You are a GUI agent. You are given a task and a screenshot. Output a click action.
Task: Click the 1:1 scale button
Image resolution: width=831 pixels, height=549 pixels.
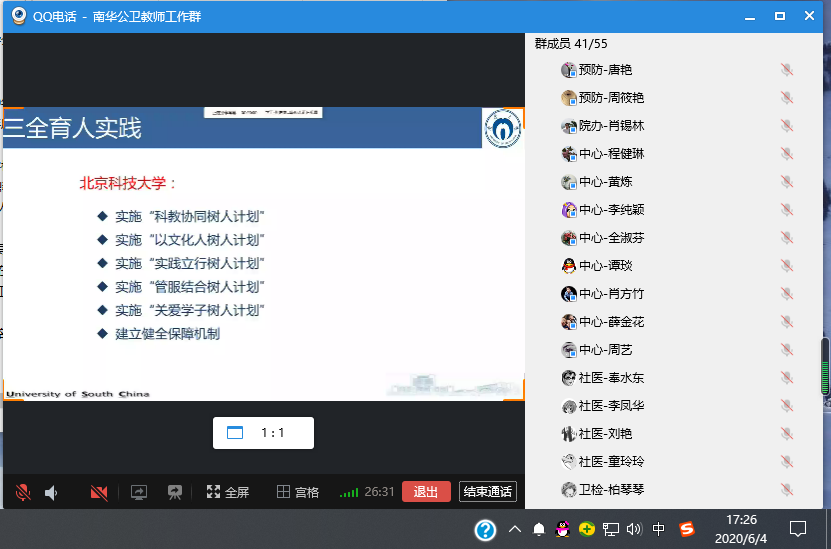pos(263,433)
